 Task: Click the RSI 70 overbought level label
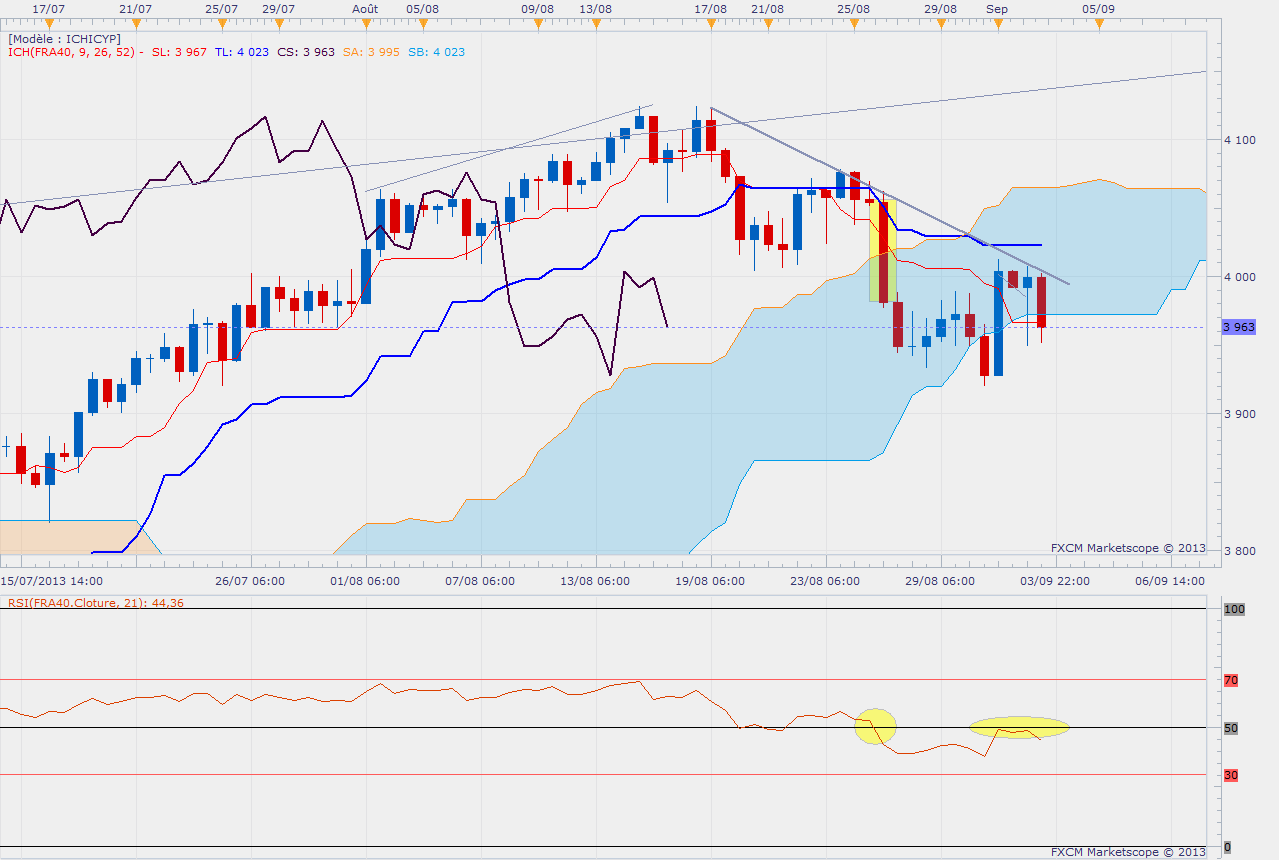click(1231, 680)
